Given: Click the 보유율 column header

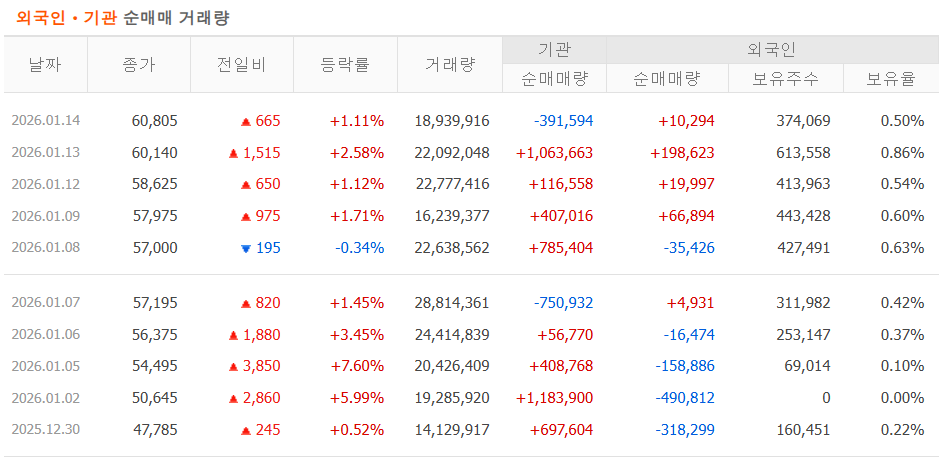Looking at the screenshot, I should pyautogui.click(x=891, y=79).
